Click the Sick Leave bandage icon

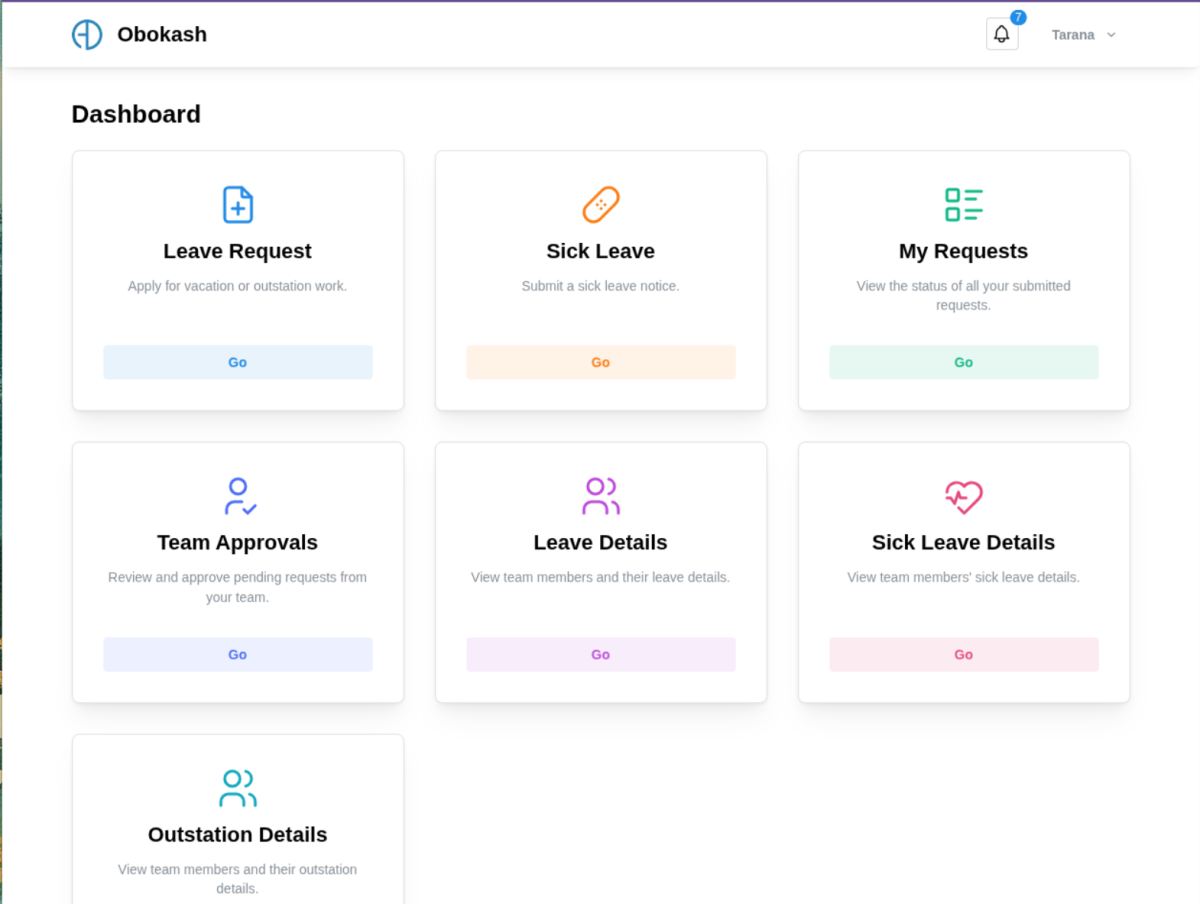[601, 205]
